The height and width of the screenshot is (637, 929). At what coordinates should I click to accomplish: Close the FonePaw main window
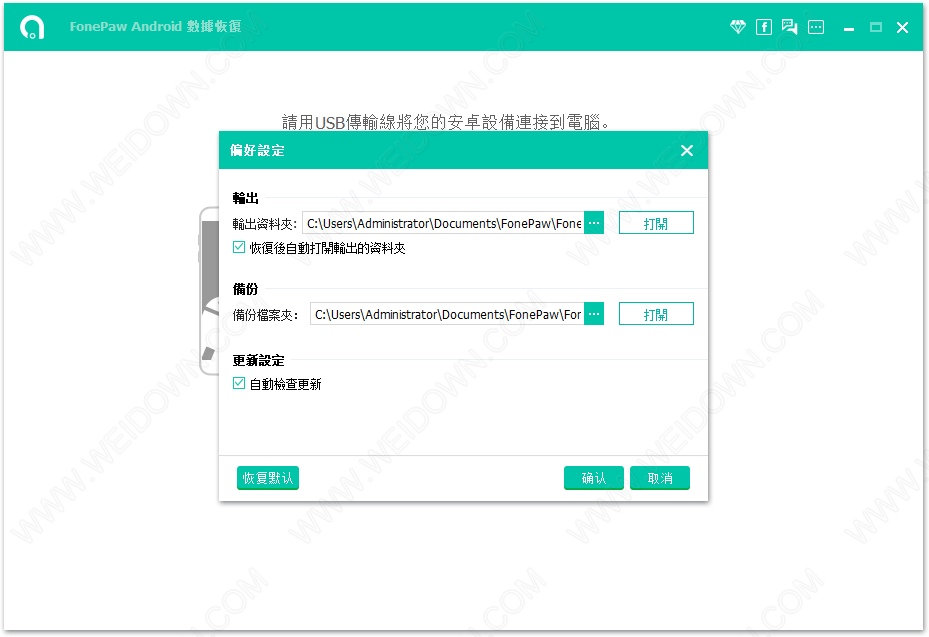[x=902, y=27]
